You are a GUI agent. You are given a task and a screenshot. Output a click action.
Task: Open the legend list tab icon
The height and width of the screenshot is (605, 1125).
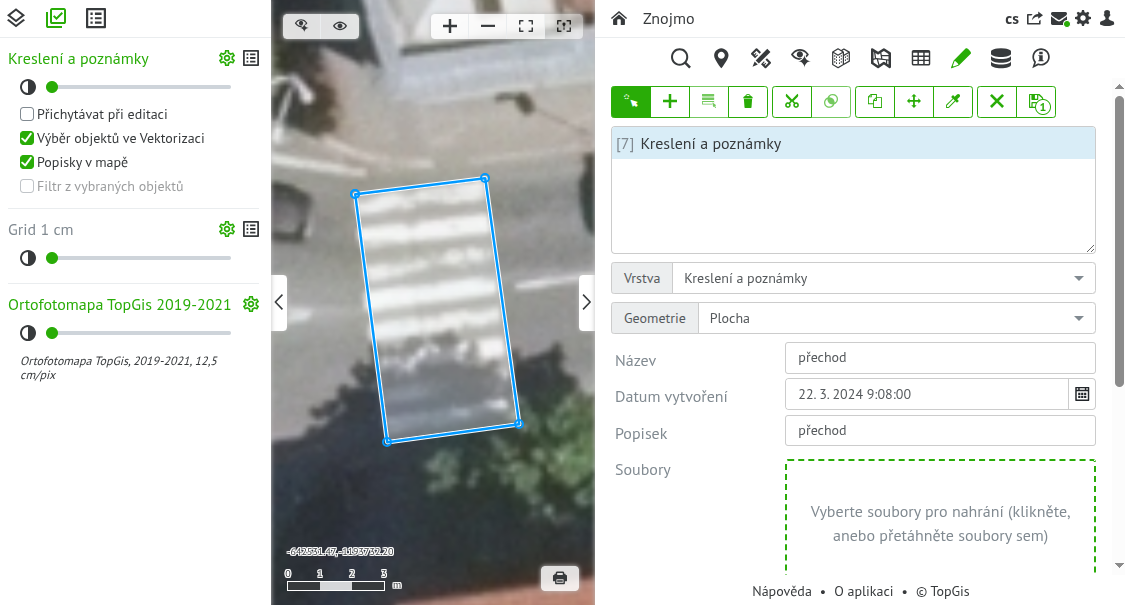95,18
